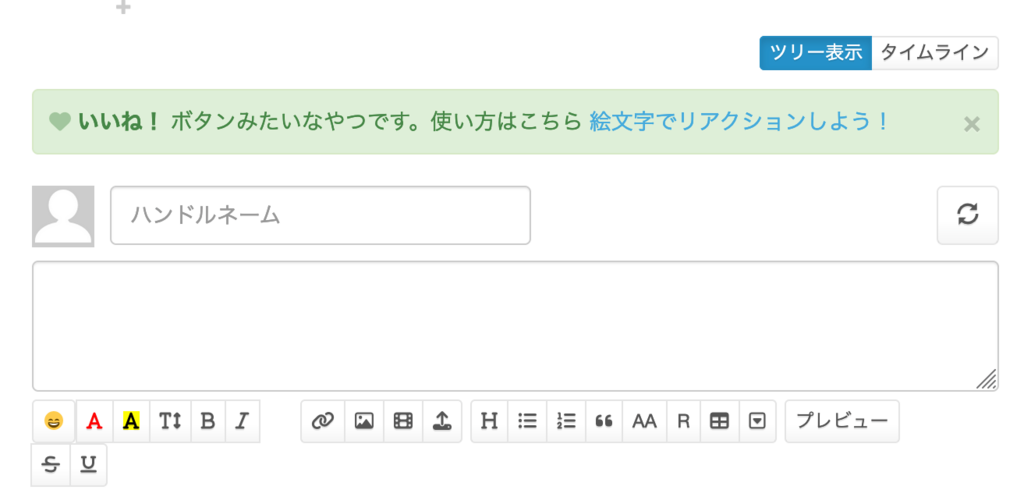The height and width of the screenshot is (497, 1024).
Task: Select the red text color icon
Action: coord(95,421)
